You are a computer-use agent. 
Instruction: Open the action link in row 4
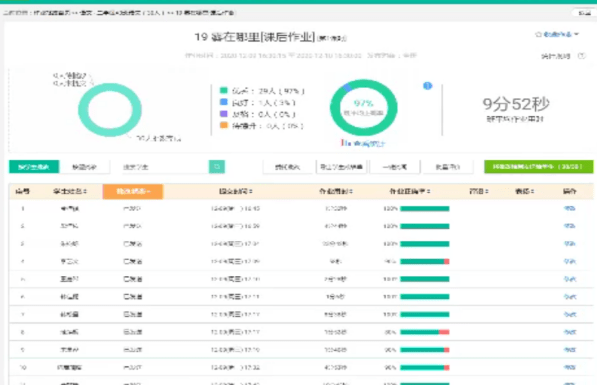[x=570, y=261]
